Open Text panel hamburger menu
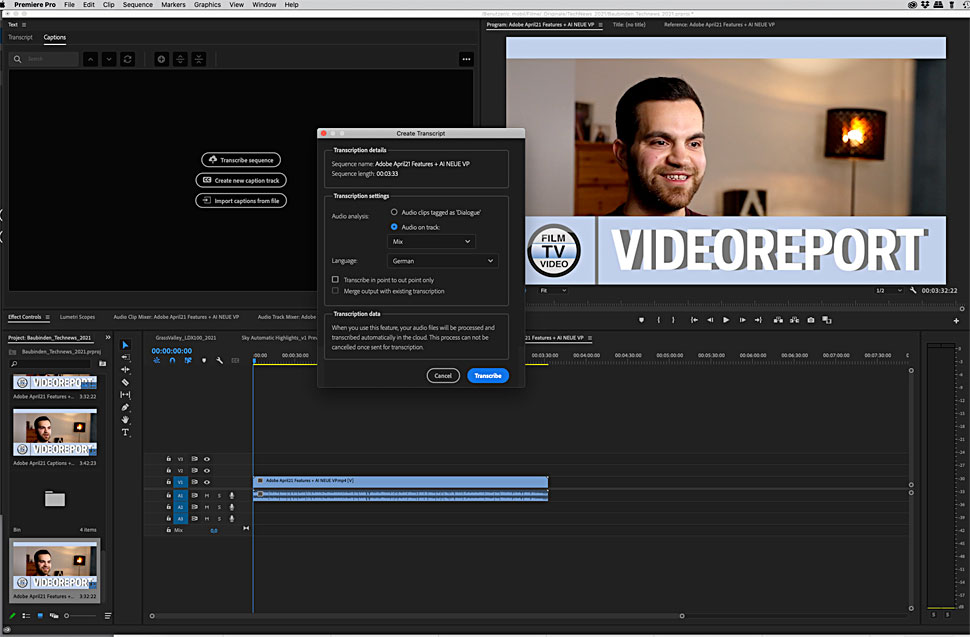The width and height of the screenshot is (970, 637). tap(24, 25)
